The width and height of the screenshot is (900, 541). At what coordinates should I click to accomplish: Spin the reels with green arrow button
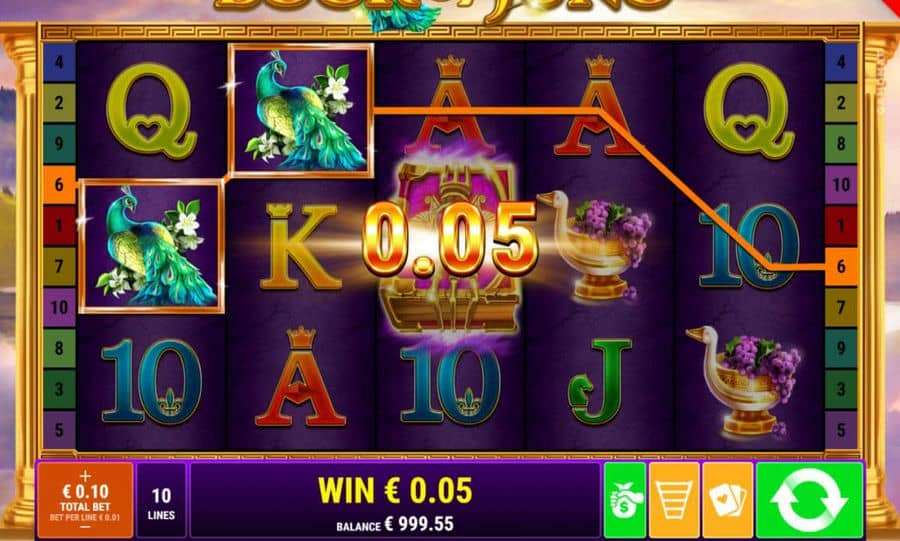point(809,500)
